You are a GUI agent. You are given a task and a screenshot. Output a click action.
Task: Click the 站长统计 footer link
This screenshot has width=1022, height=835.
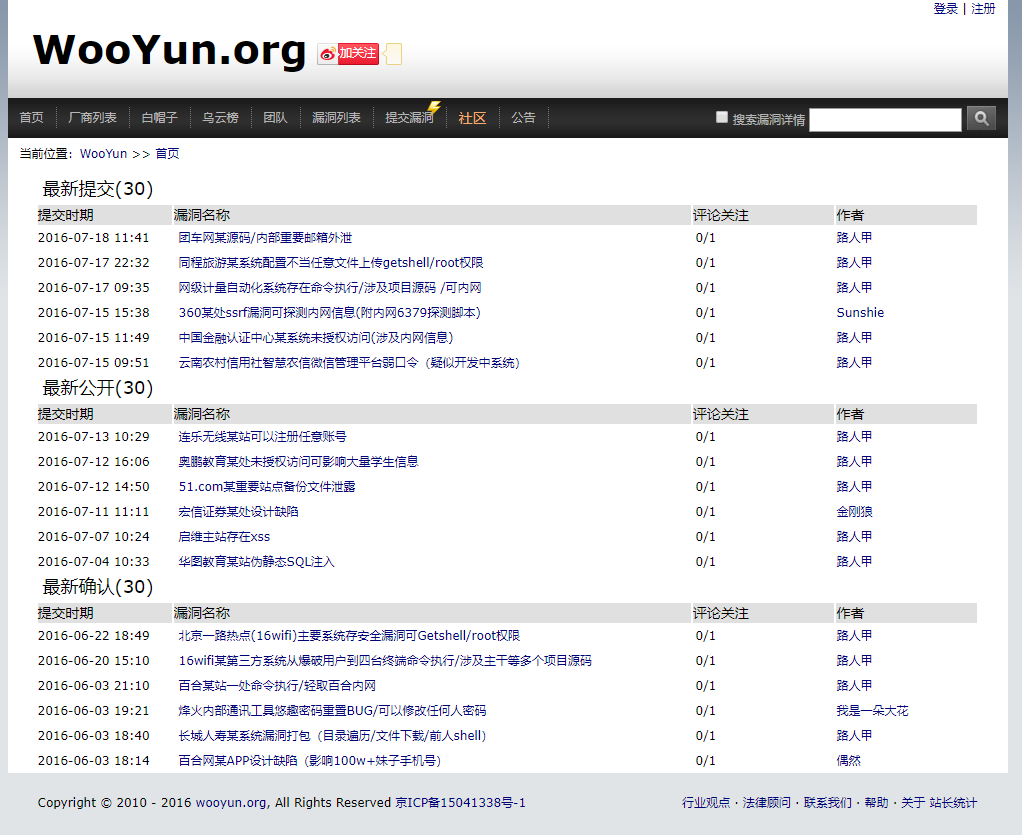(x=953, y=802)
